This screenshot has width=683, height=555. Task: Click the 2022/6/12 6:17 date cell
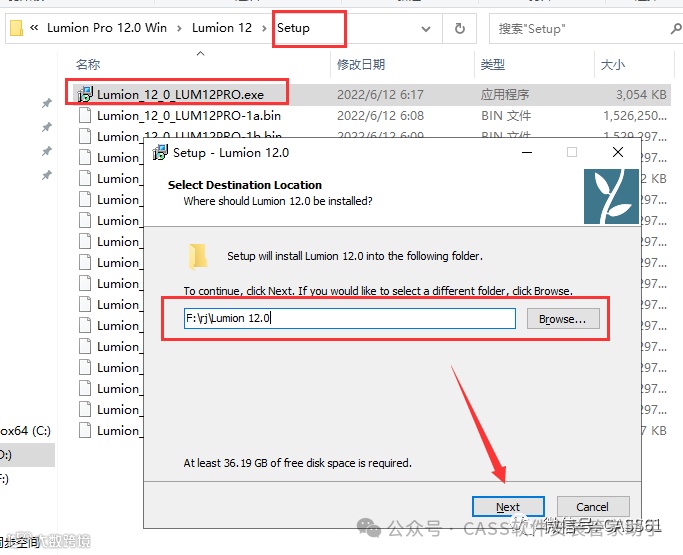click(x=380, y=95)
